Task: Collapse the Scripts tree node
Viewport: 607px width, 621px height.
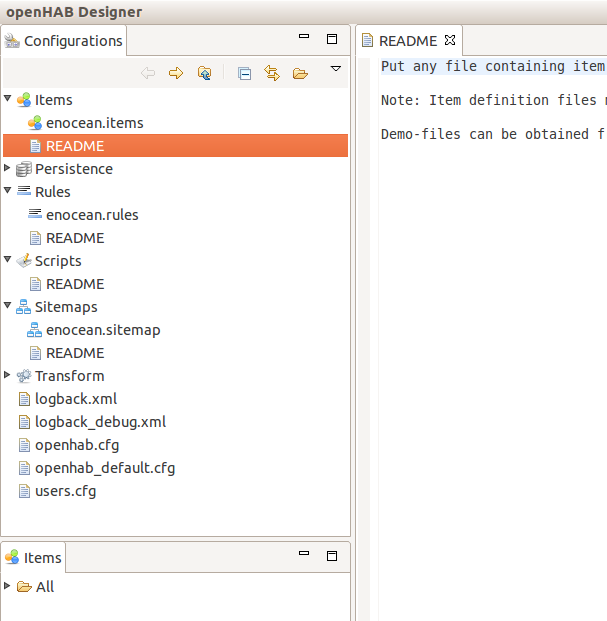Action: click(8, 259)
